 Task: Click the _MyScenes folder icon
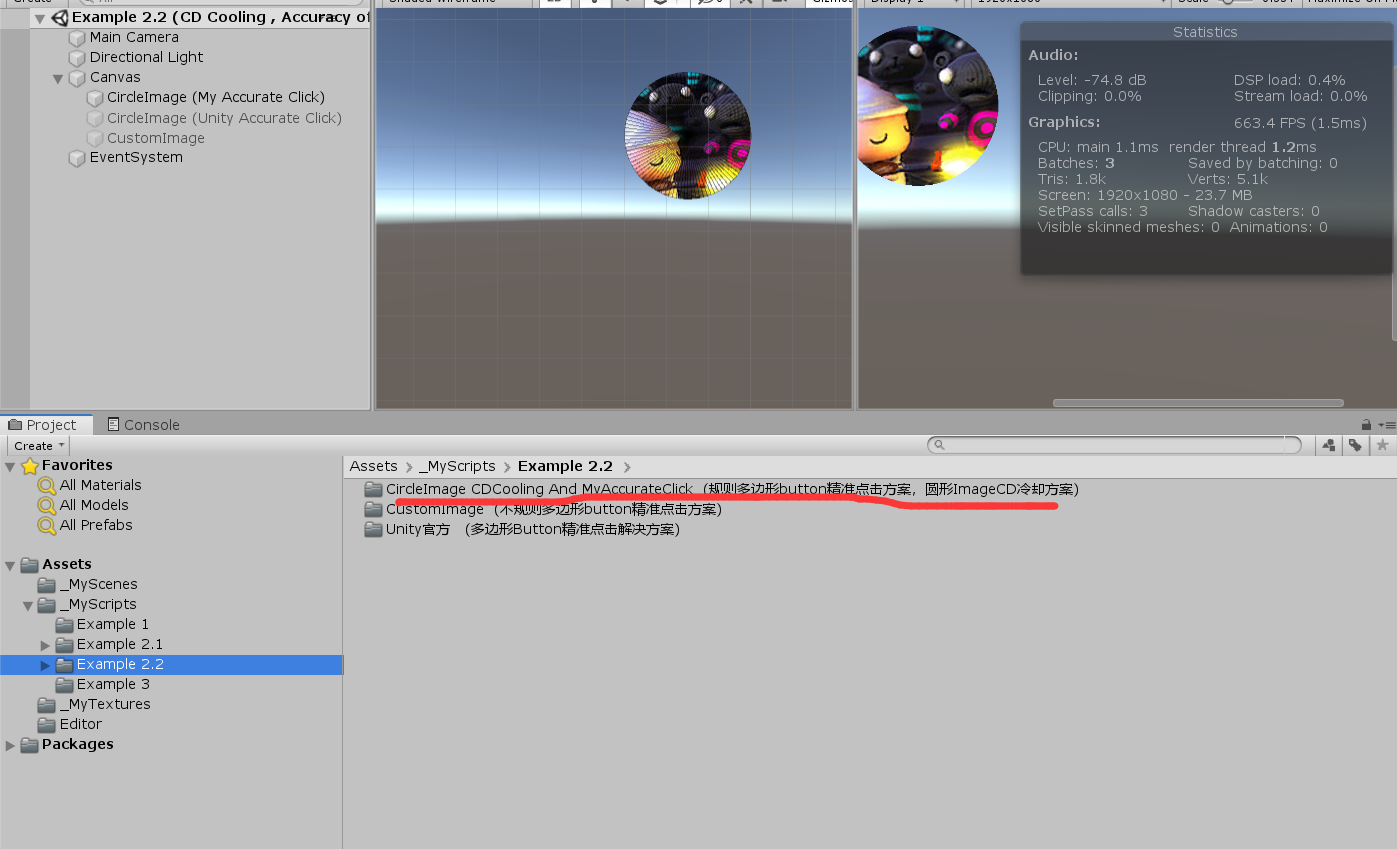click(x=47, y=585)
